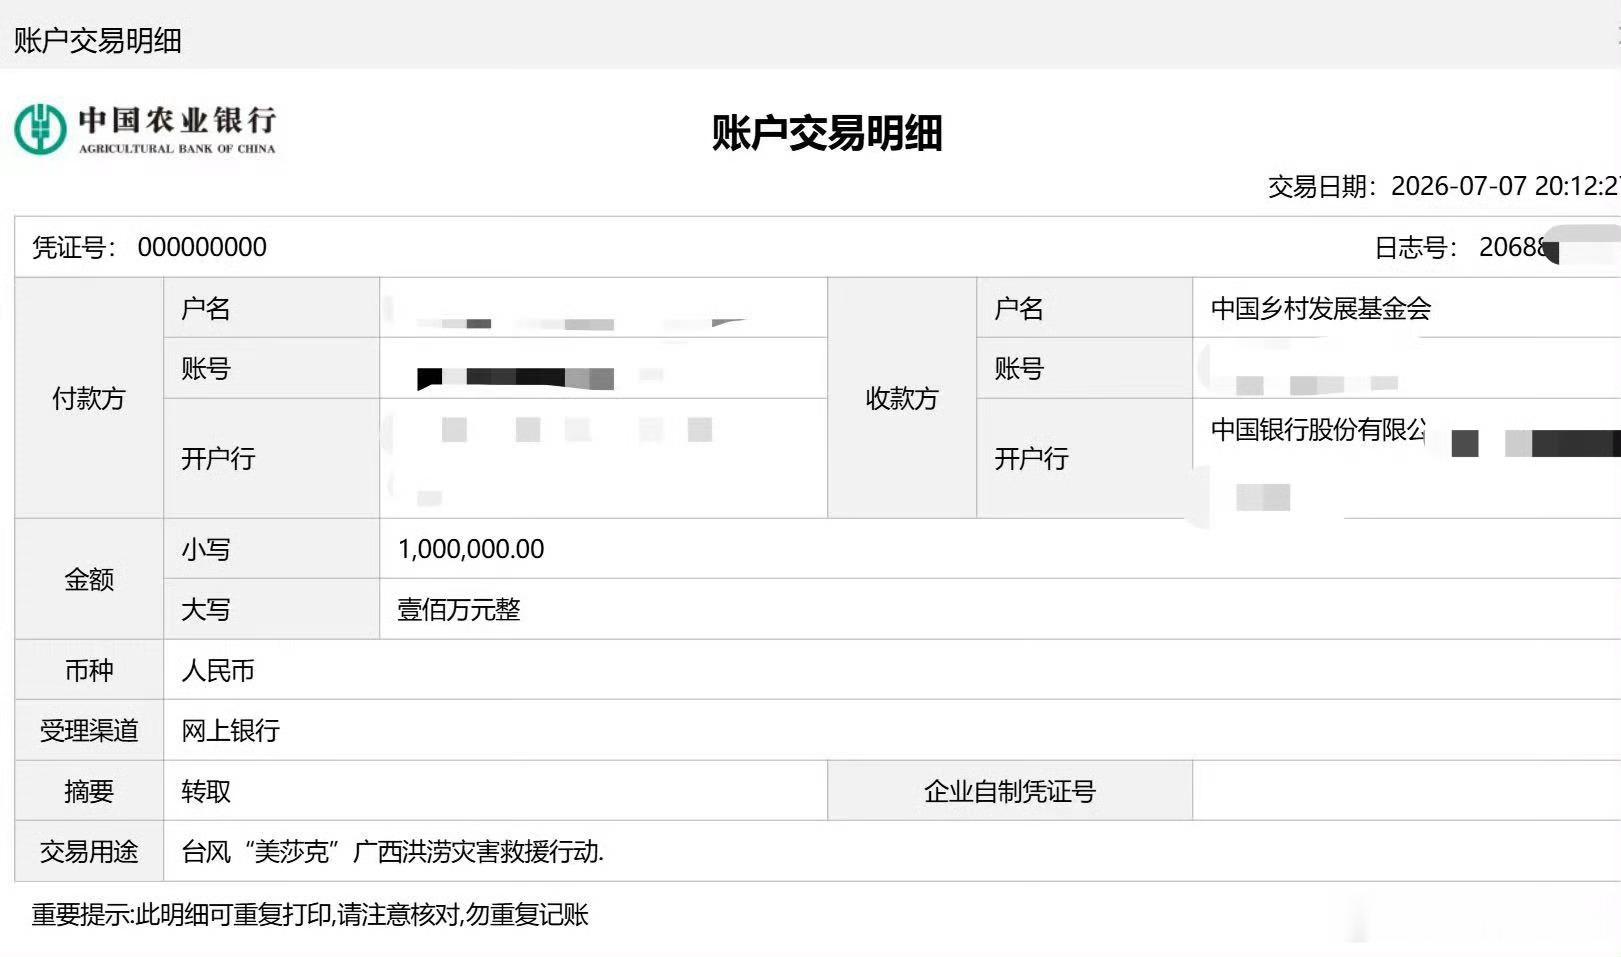Click the 重要提示 reminder line at the bottom

pyautogui.click(x=310, y=914)
